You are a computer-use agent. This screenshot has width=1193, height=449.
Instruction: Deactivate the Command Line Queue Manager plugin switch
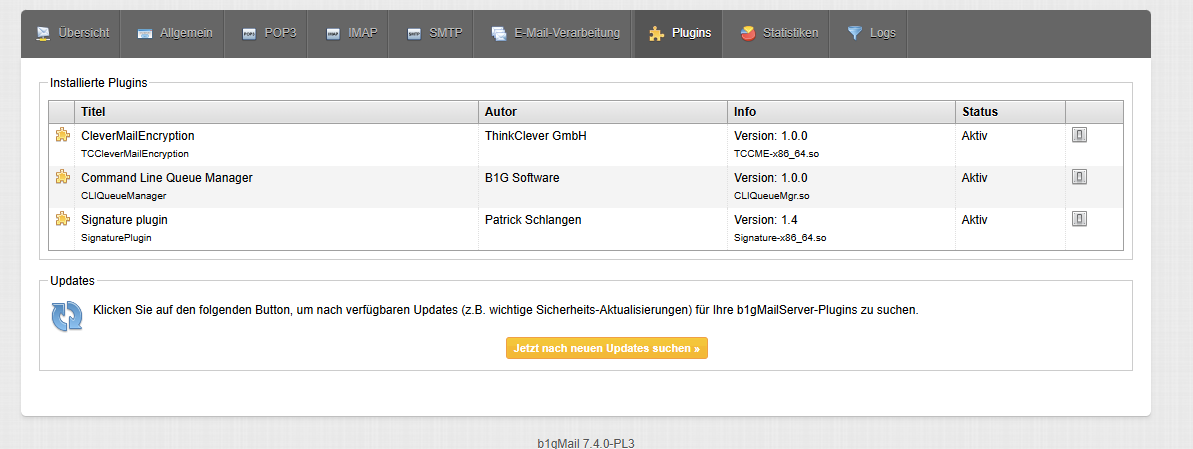click(1079, 177)
